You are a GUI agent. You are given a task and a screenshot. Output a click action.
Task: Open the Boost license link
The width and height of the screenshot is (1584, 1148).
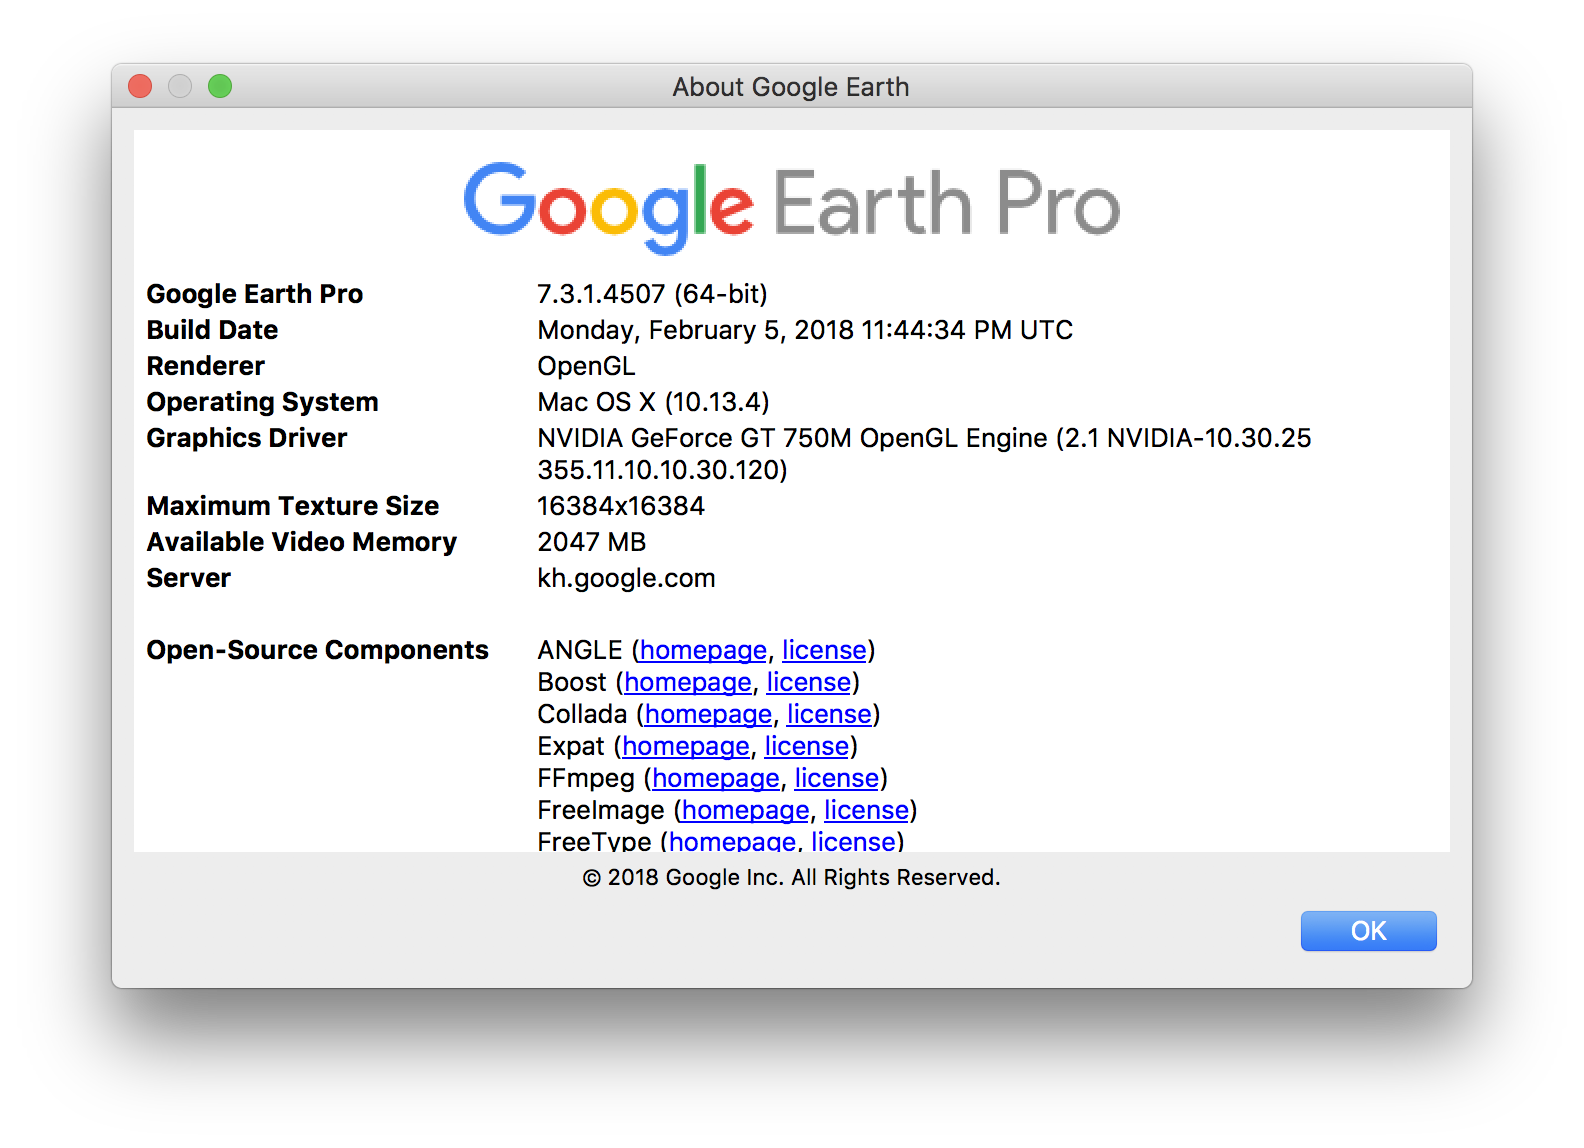pyautogui.click(x=809, y=683)
